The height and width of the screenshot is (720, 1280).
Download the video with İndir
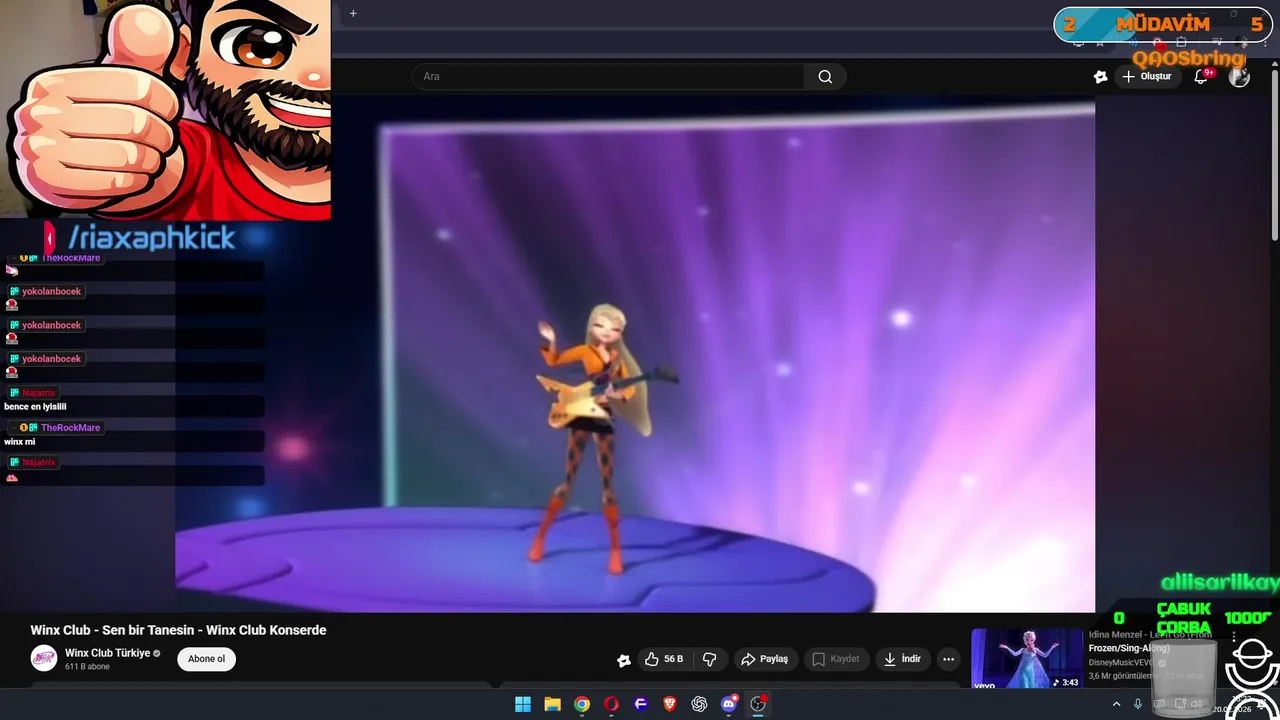pyautogui.click(x=902, y=659)
